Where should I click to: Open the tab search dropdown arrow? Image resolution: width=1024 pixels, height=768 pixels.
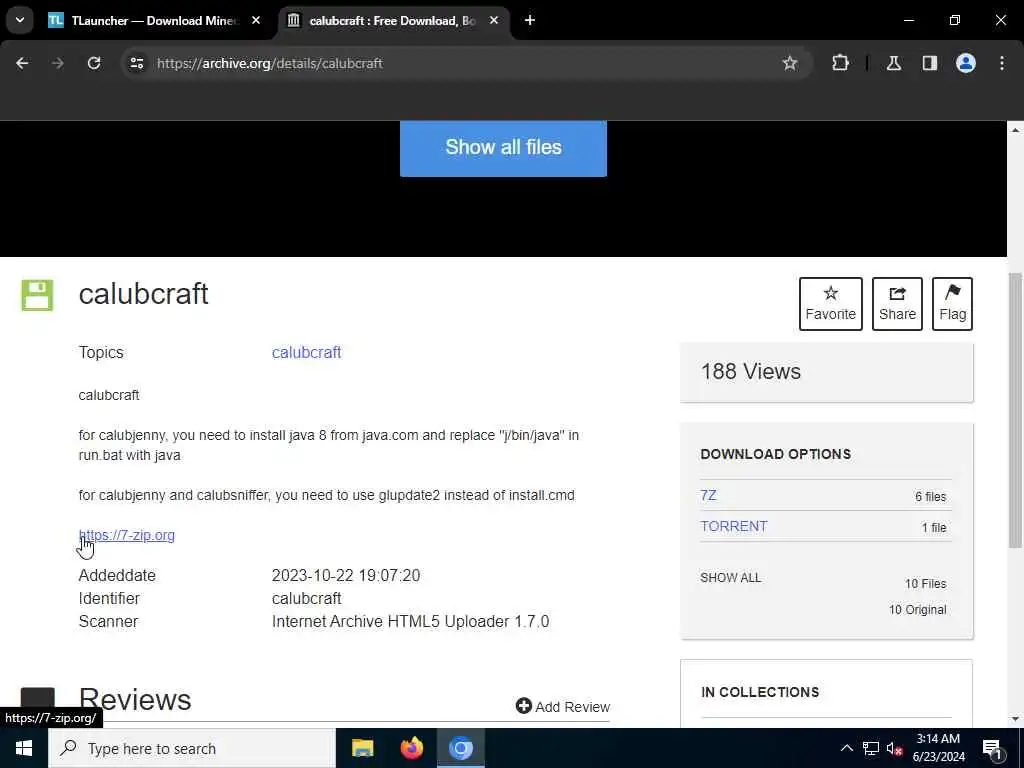(x=20, y=20)
